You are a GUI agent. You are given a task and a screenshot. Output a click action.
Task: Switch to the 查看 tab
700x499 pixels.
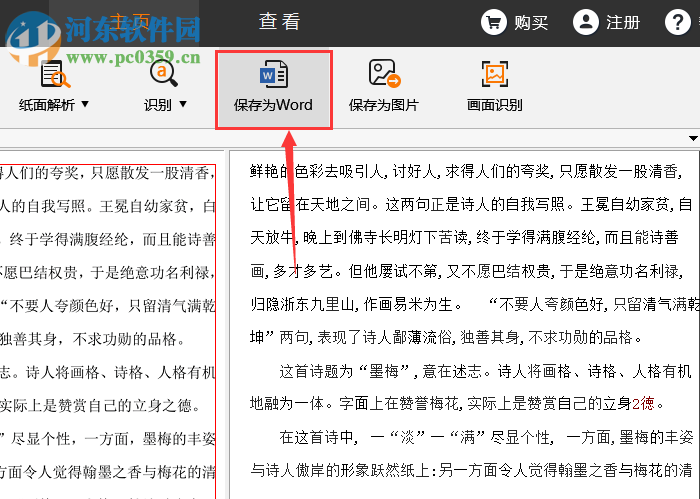pyautogui.click(x=279, y=21)
